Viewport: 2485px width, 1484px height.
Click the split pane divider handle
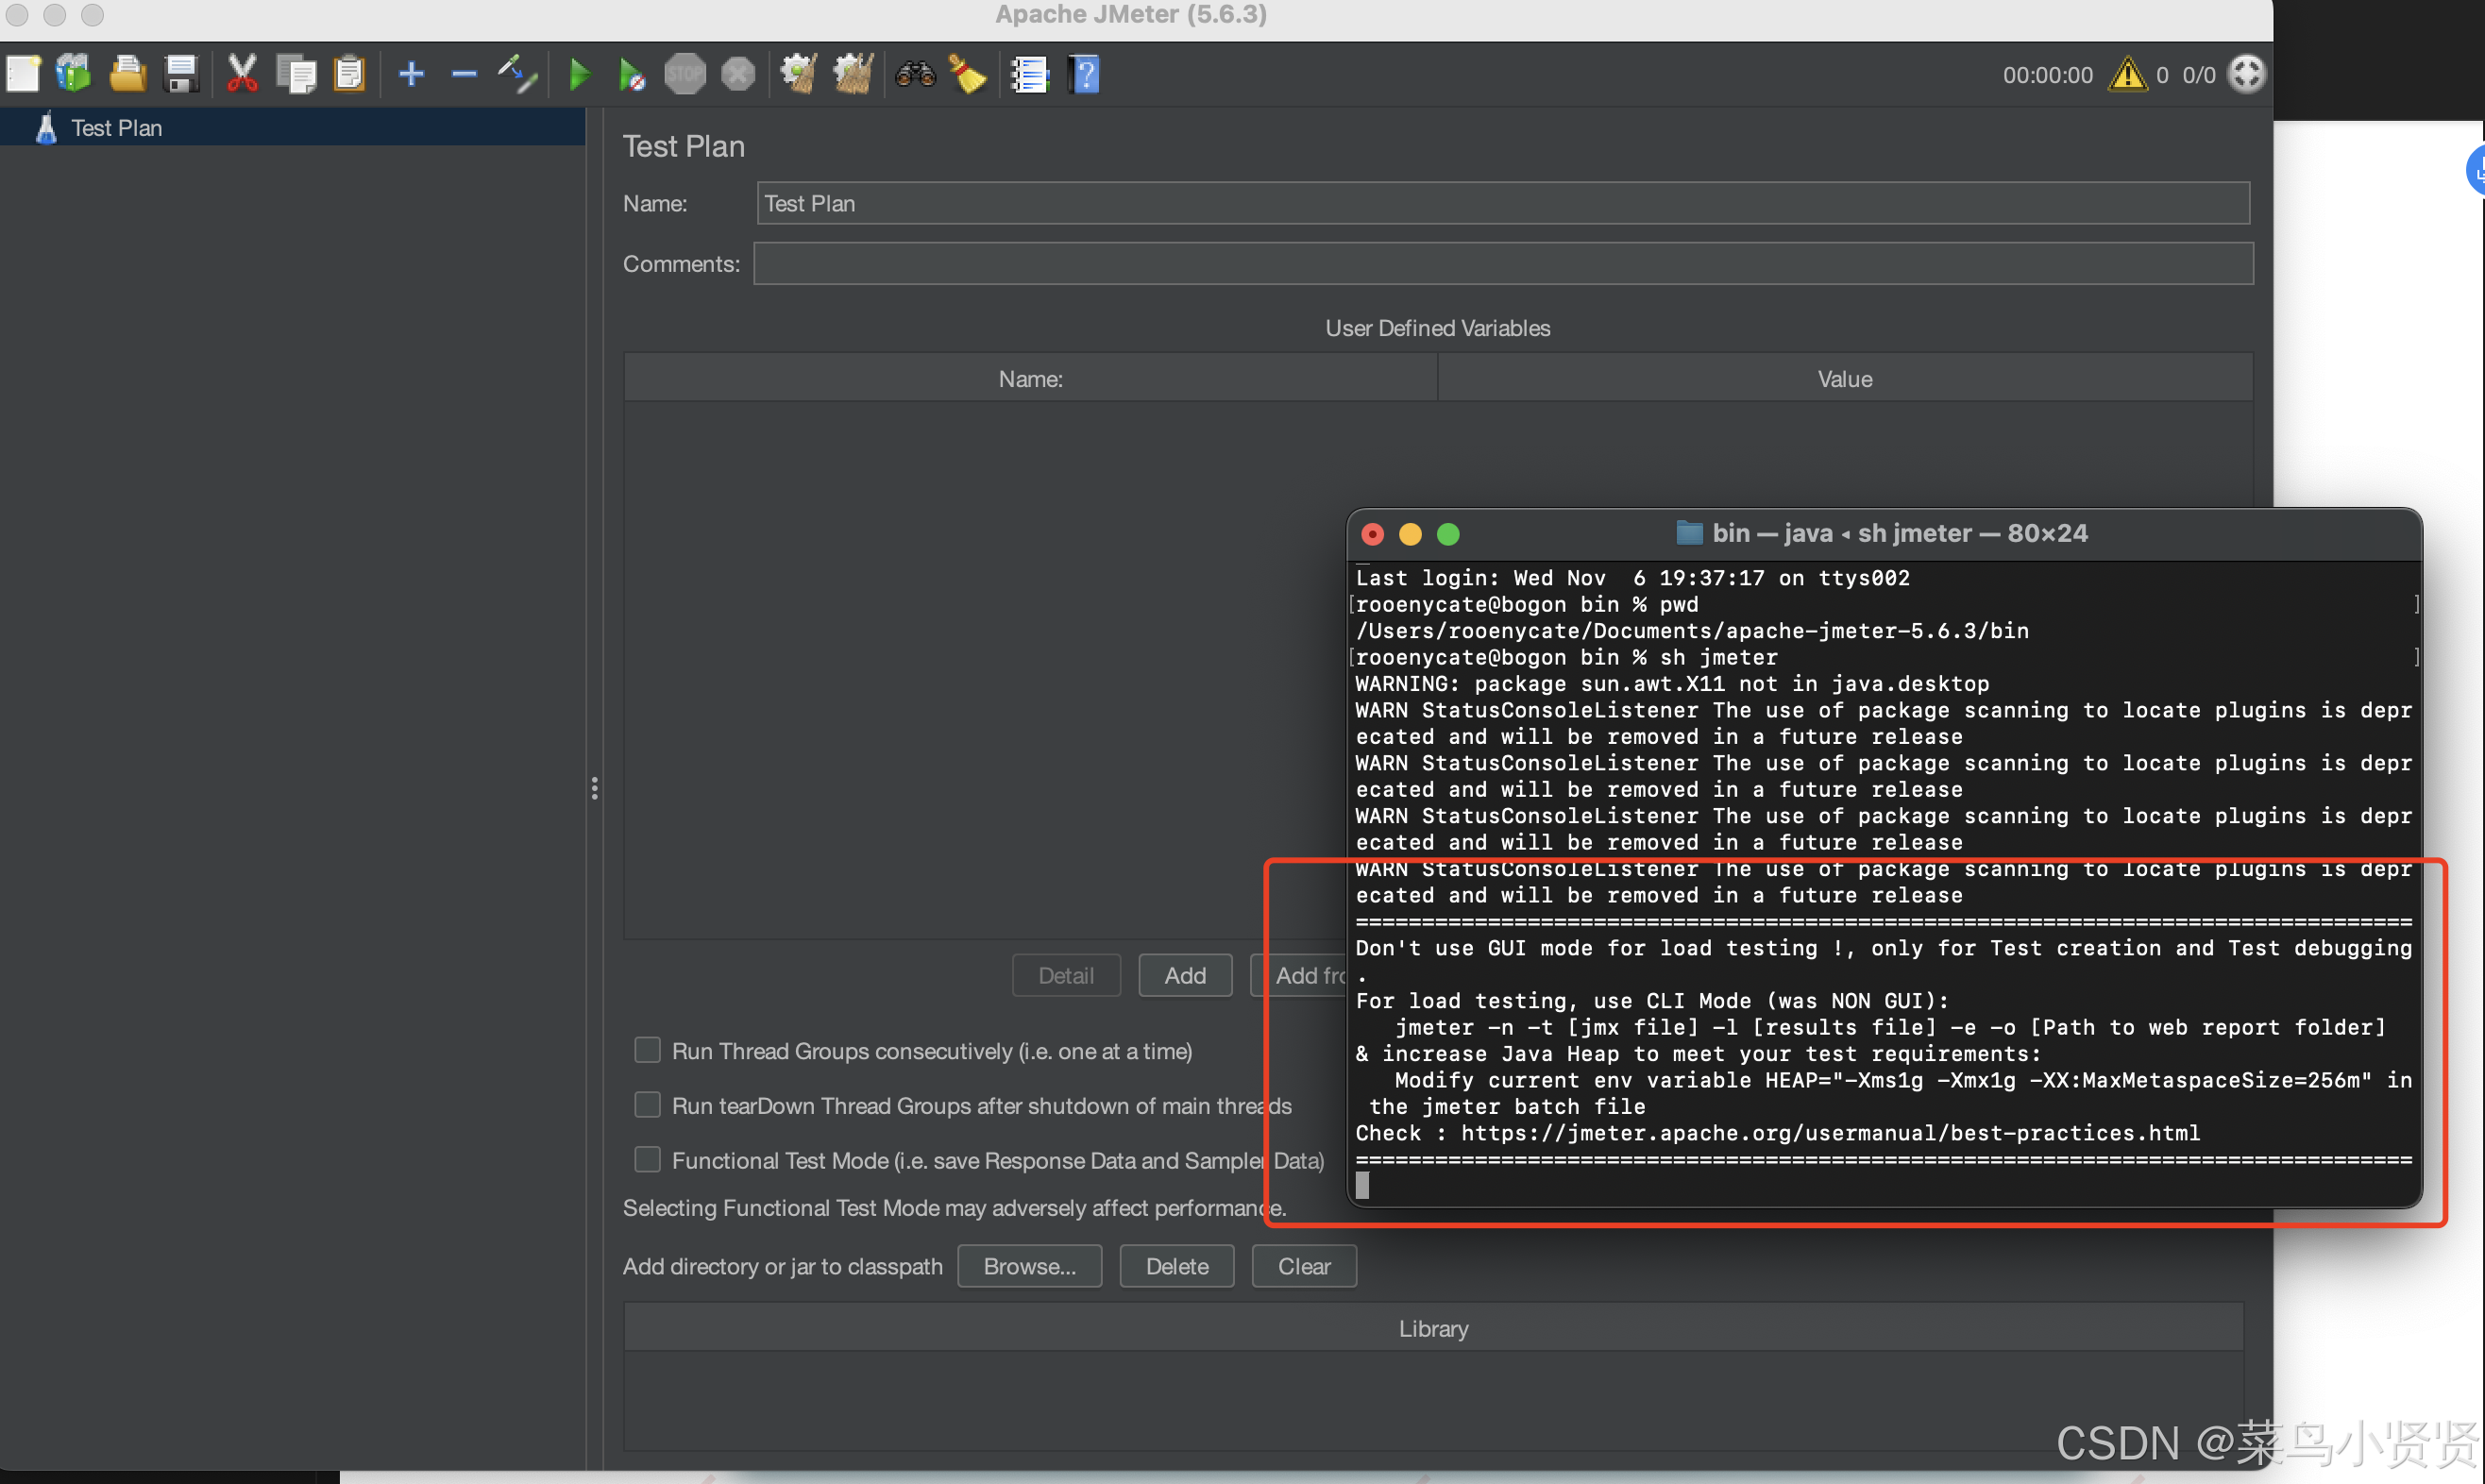pos(594,789)
